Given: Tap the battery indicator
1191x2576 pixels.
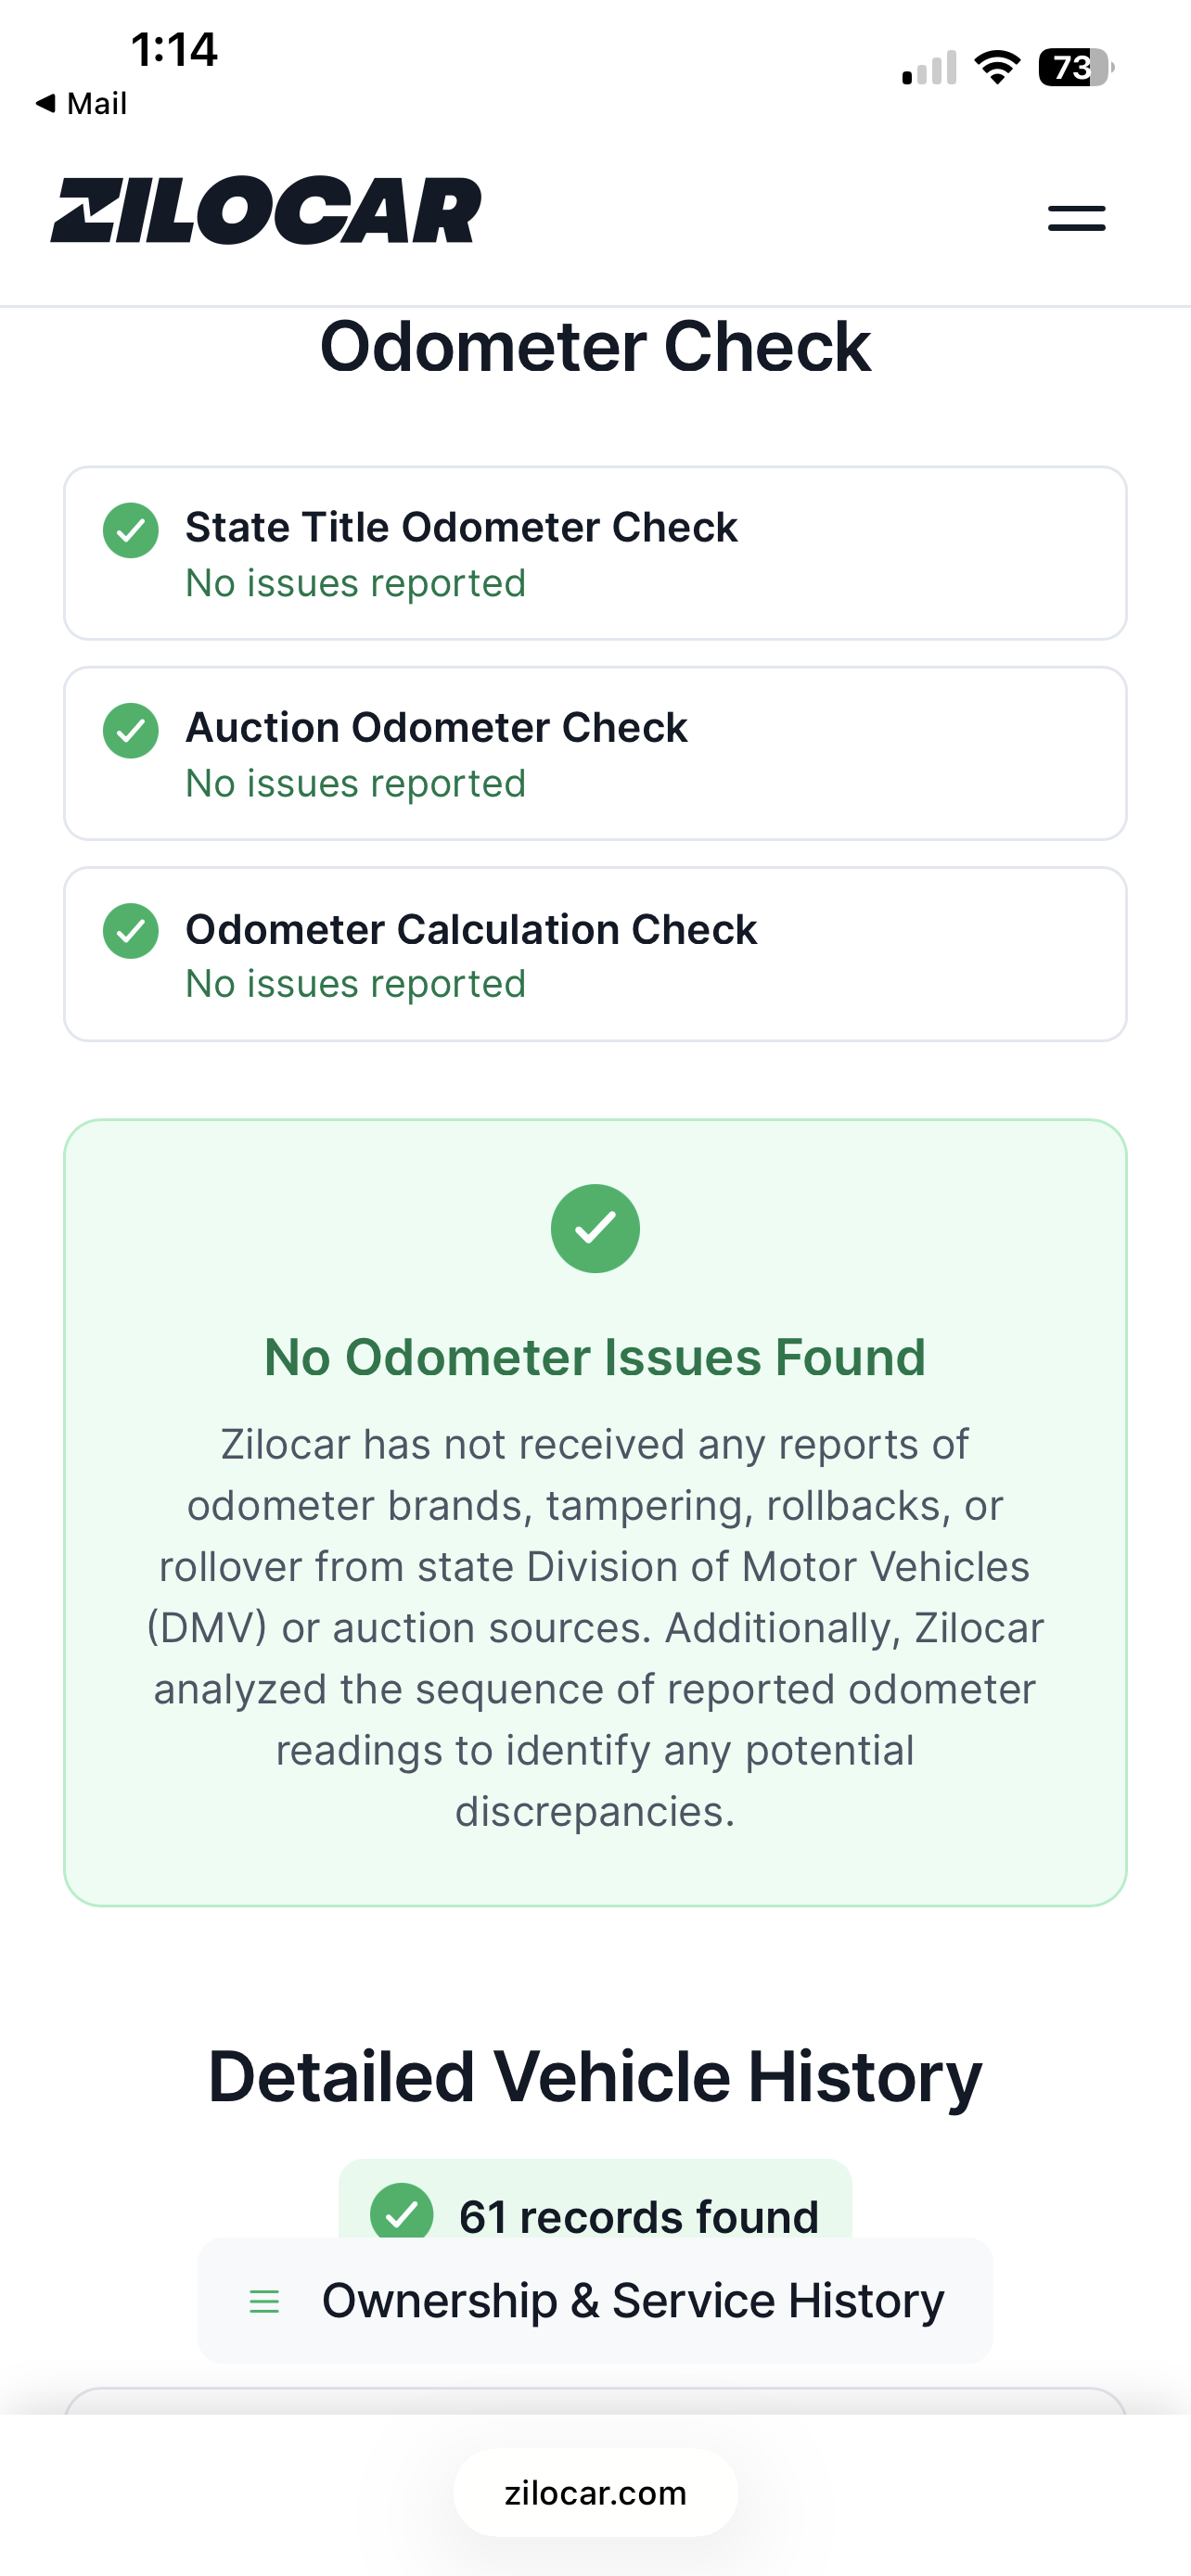Looking at the screenshot, I should (1076, 67).
